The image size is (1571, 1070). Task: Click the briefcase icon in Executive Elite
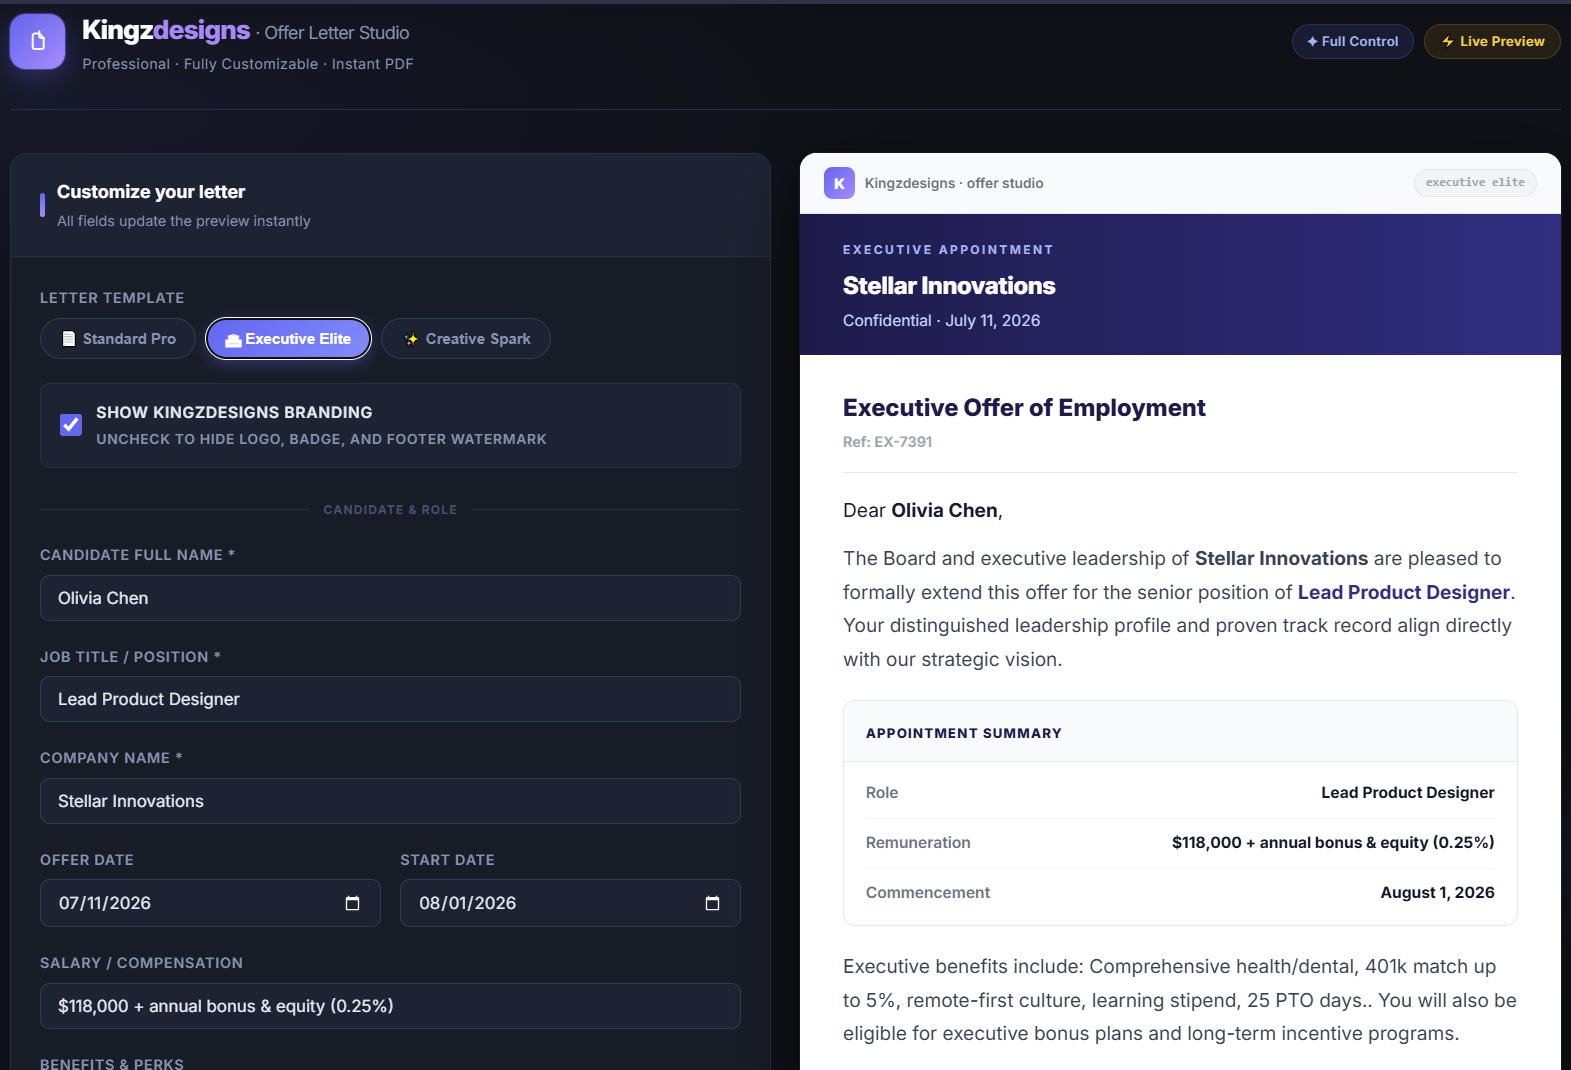(x=233, y=340)
